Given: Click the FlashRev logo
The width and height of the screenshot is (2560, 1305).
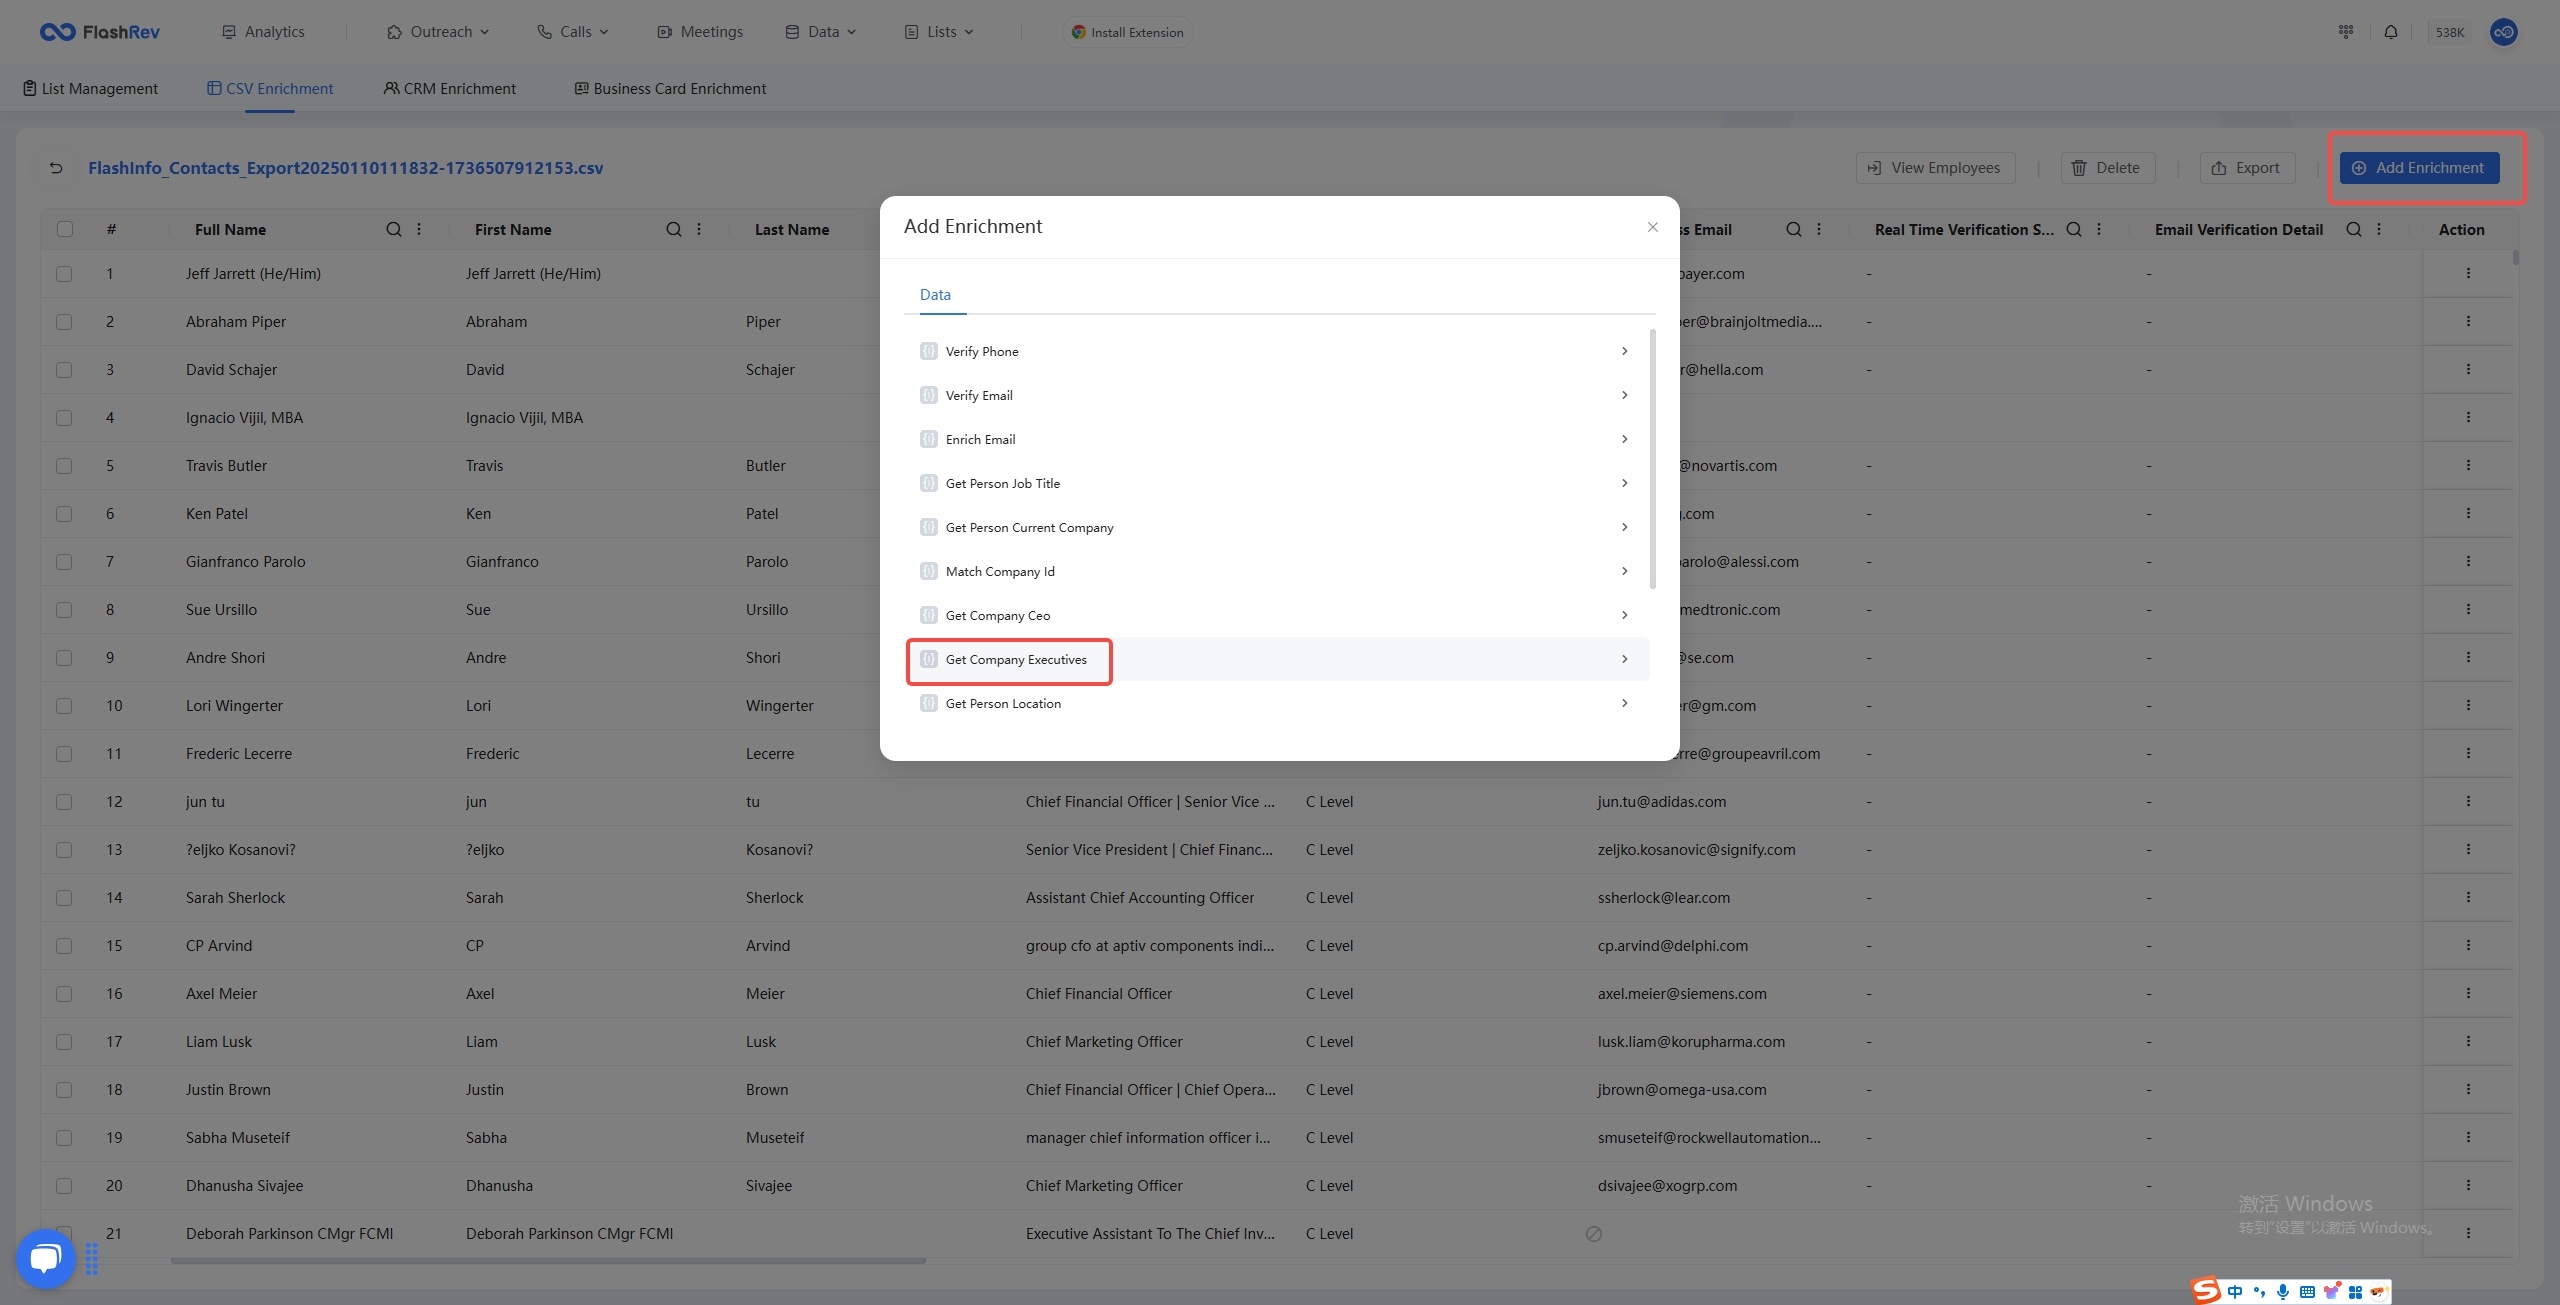Looking at the screenshot, I should coord(100,32).
